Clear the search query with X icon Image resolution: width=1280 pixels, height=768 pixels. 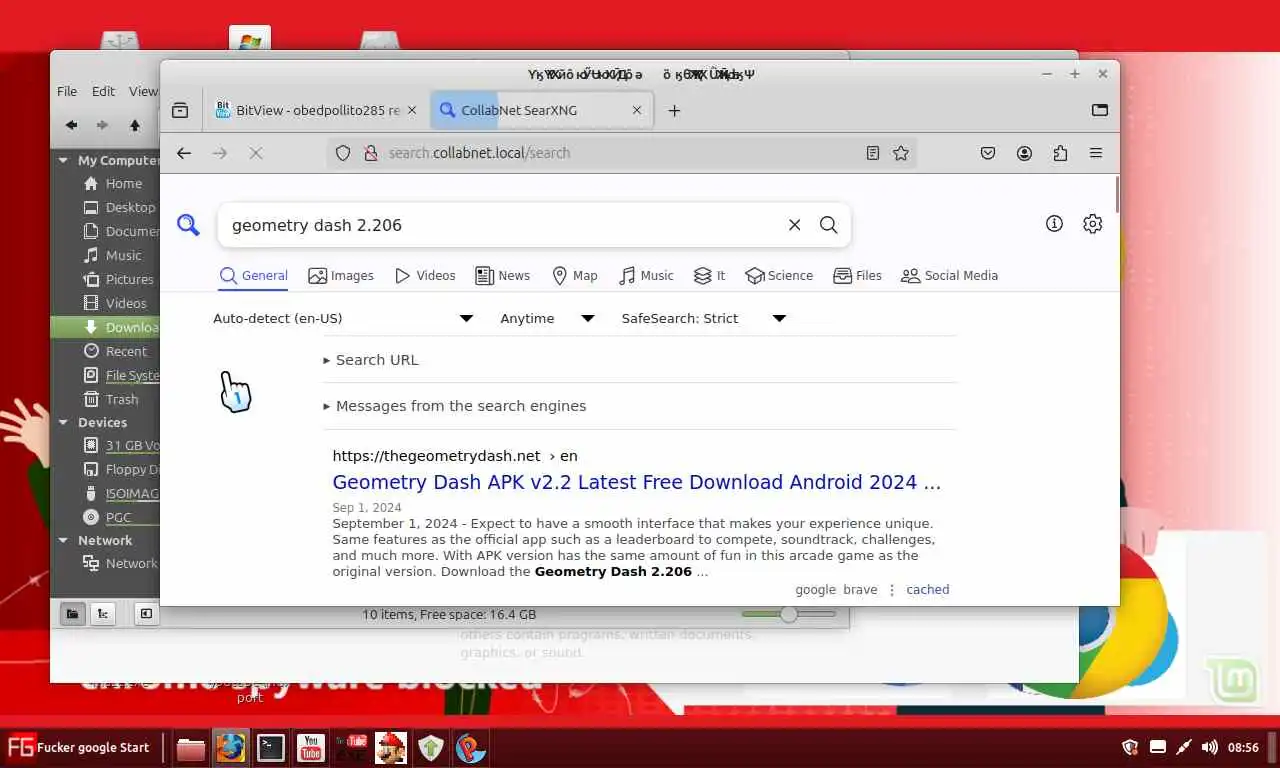(x=794, y=225)
